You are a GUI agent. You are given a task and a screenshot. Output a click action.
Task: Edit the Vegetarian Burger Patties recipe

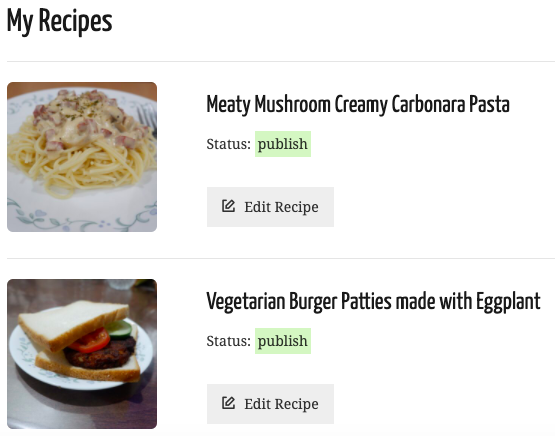coord(270,404)
